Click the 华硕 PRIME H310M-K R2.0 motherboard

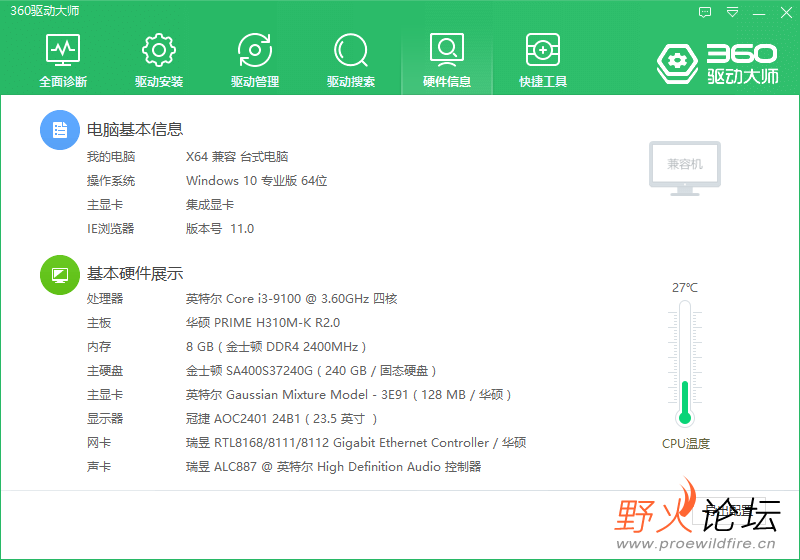coord(263,322)
